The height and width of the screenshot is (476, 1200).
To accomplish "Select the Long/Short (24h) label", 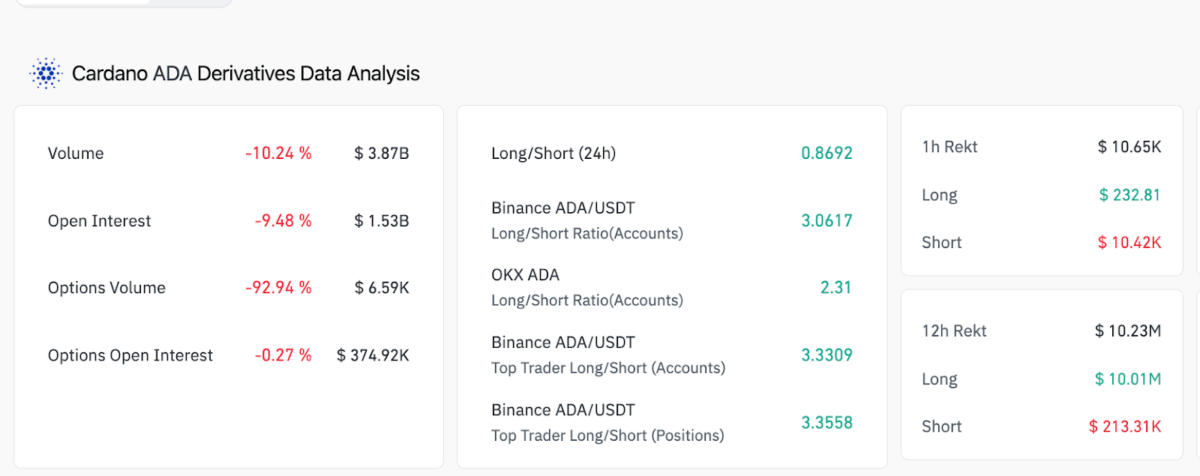I will 554,154.
